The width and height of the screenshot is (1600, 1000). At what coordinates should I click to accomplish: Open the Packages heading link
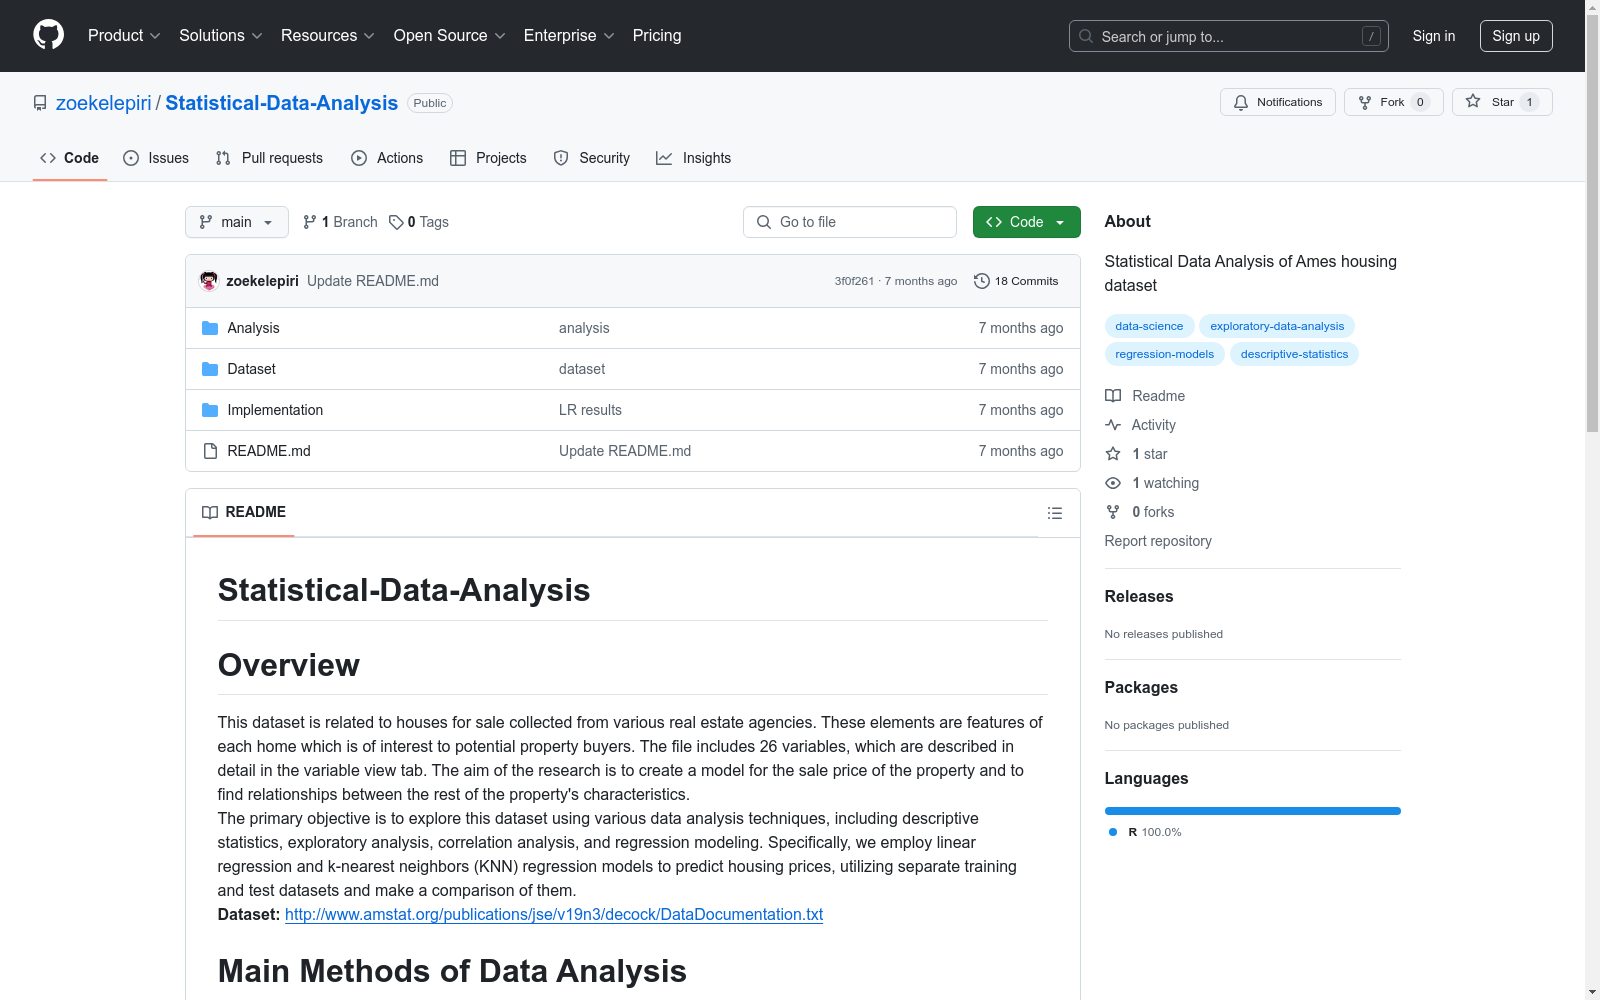1141,687
